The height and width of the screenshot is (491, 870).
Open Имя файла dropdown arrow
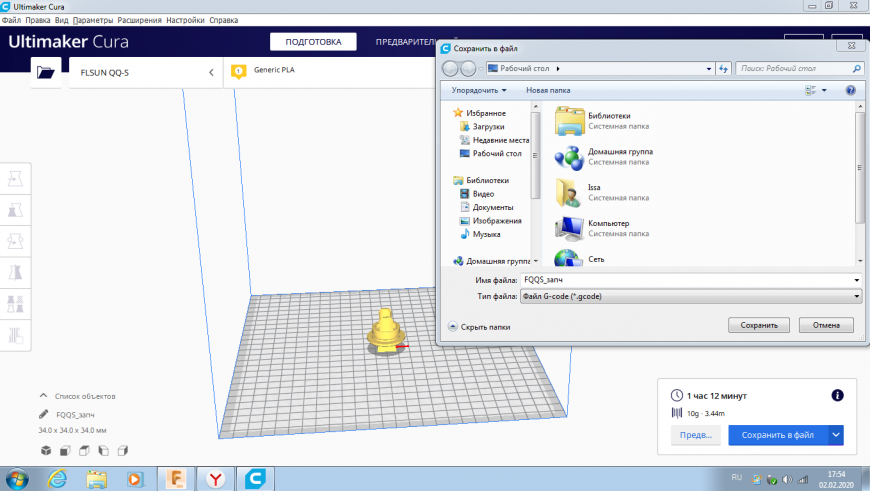856,280
